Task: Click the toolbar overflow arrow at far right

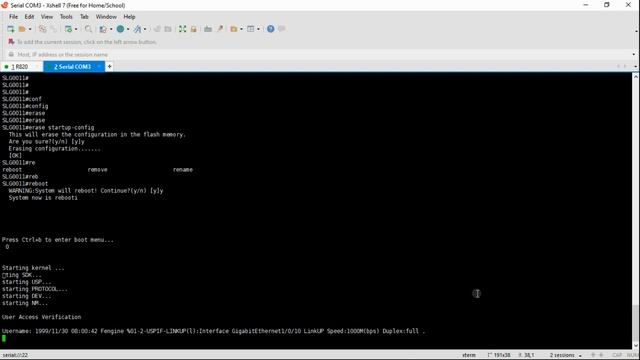Action: [636, 31]
